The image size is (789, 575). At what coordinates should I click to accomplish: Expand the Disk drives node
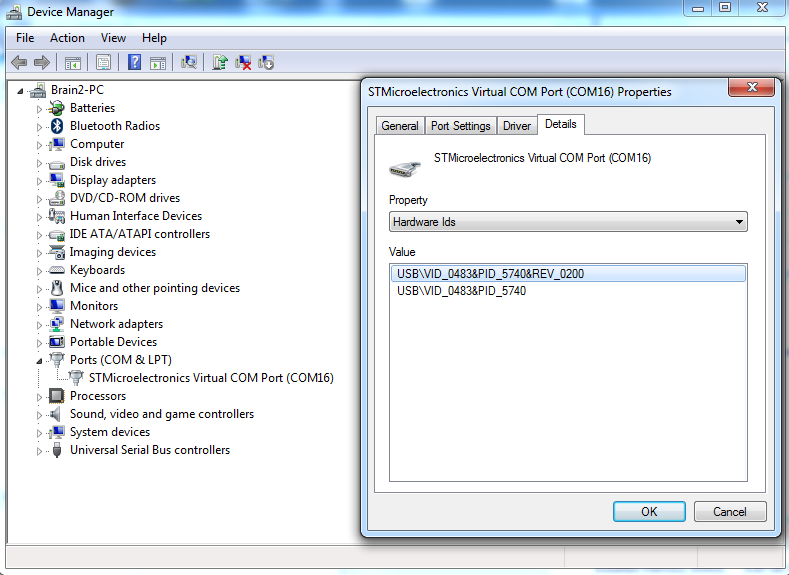point(39,163)
